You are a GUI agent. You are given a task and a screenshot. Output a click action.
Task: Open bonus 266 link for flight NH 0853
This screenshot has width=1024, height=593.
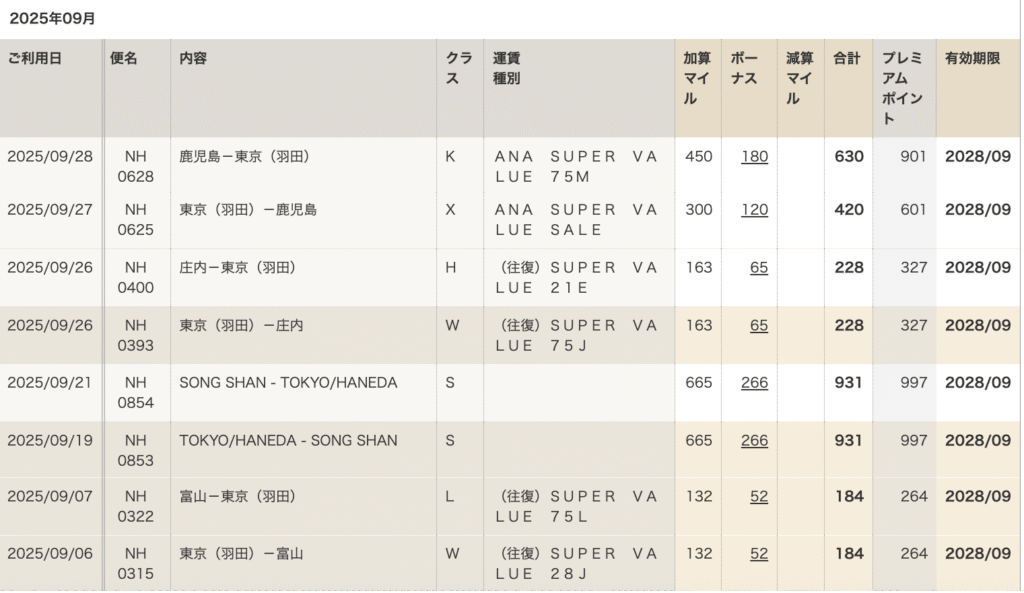tap(754, 441)
